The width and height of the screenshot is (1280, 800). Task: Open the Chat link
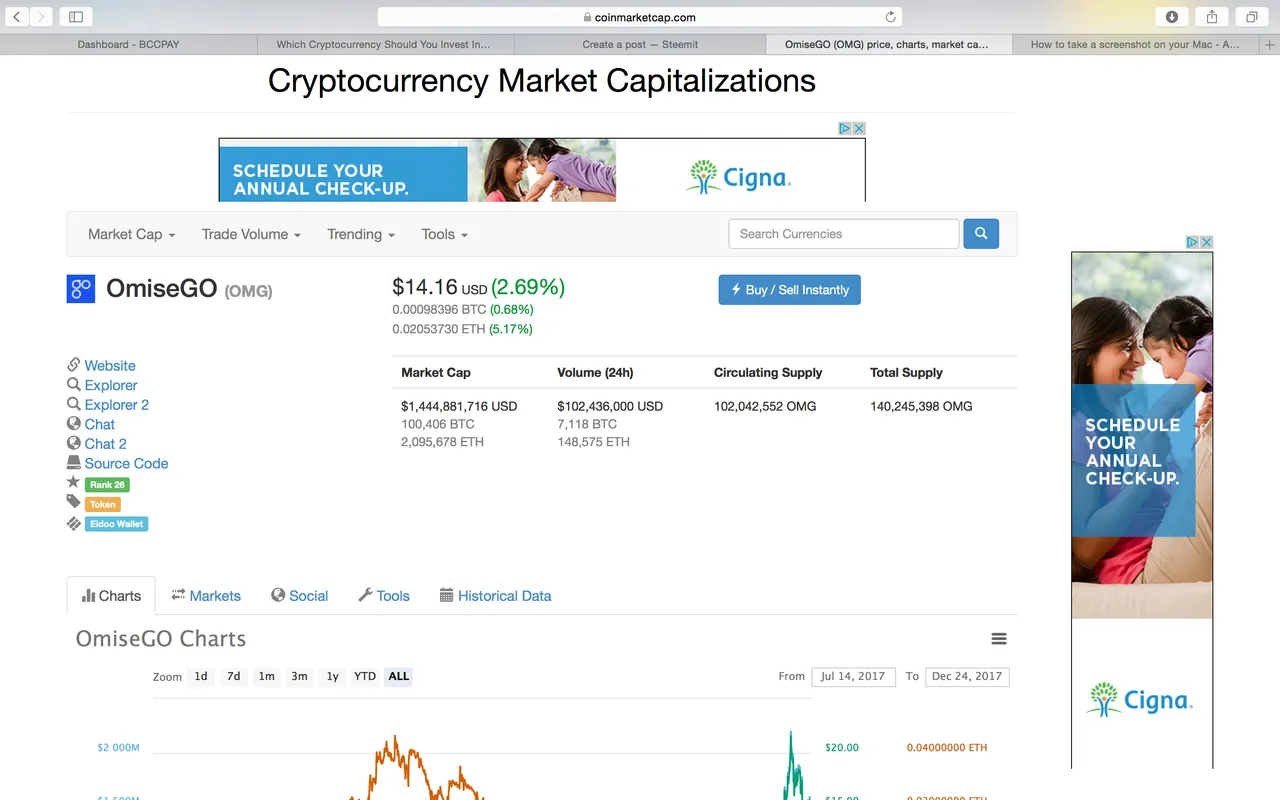point(100,424)
